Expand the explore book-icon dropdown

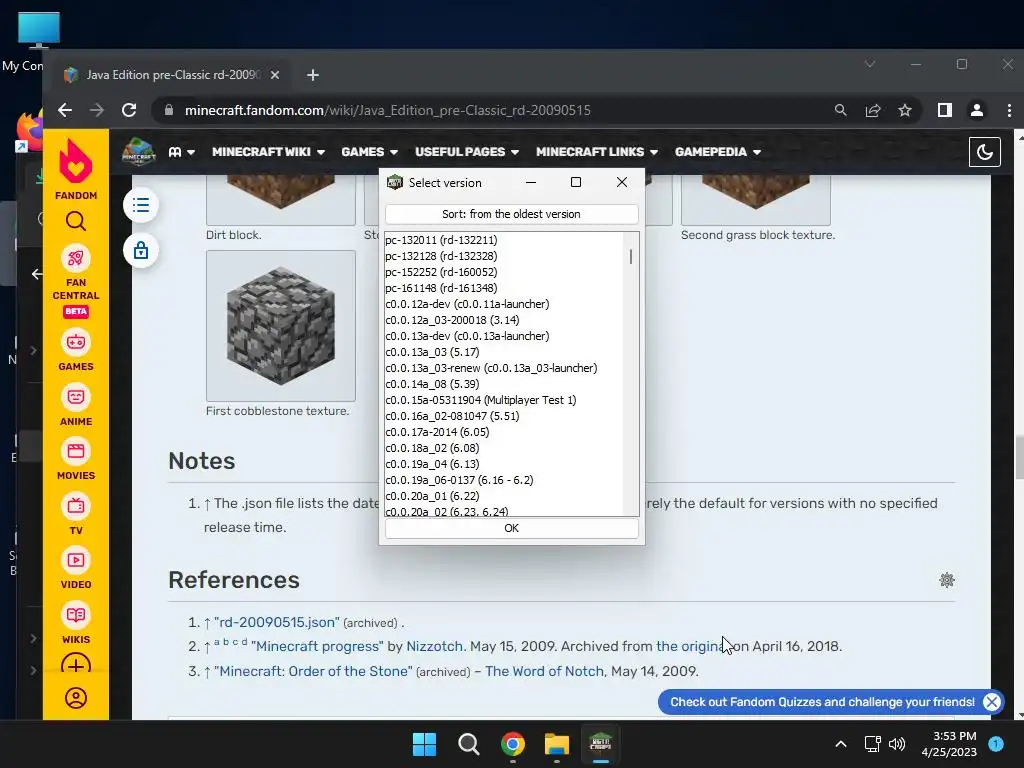coord(182,152)
